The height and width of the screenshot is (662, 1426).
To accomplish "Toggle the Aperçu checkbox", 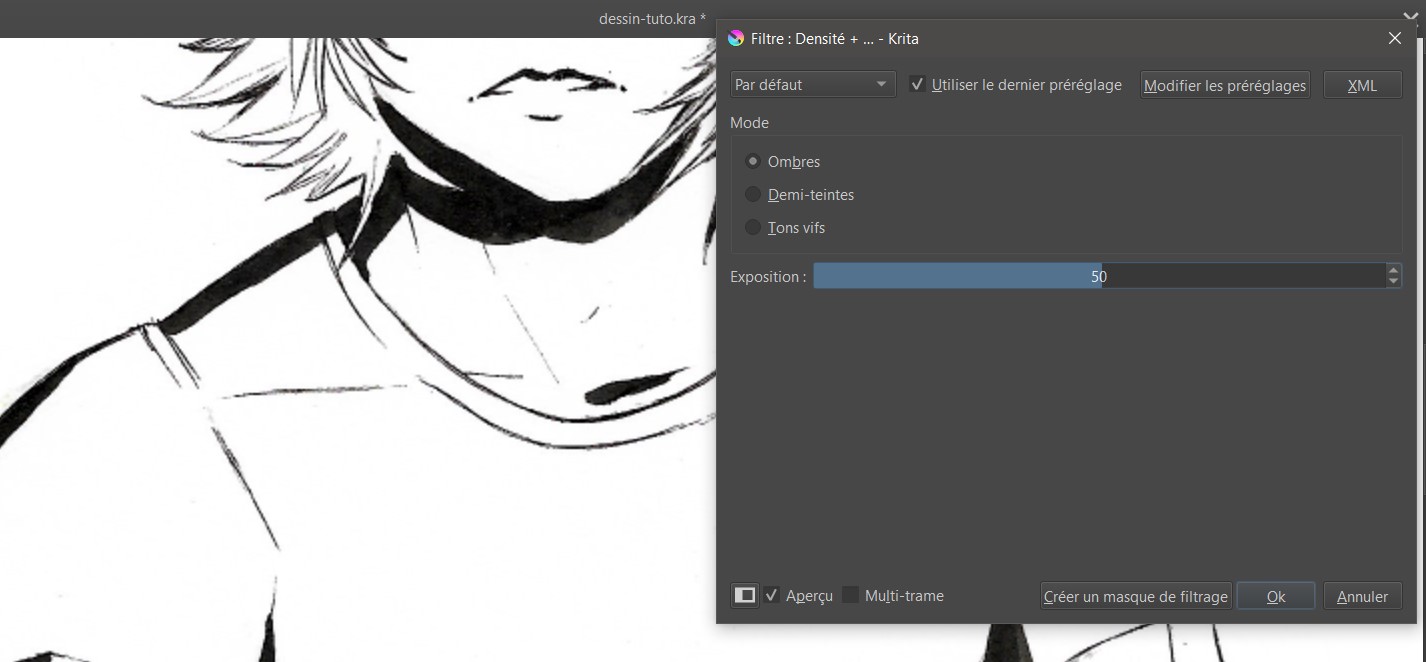I will point(772,595).
